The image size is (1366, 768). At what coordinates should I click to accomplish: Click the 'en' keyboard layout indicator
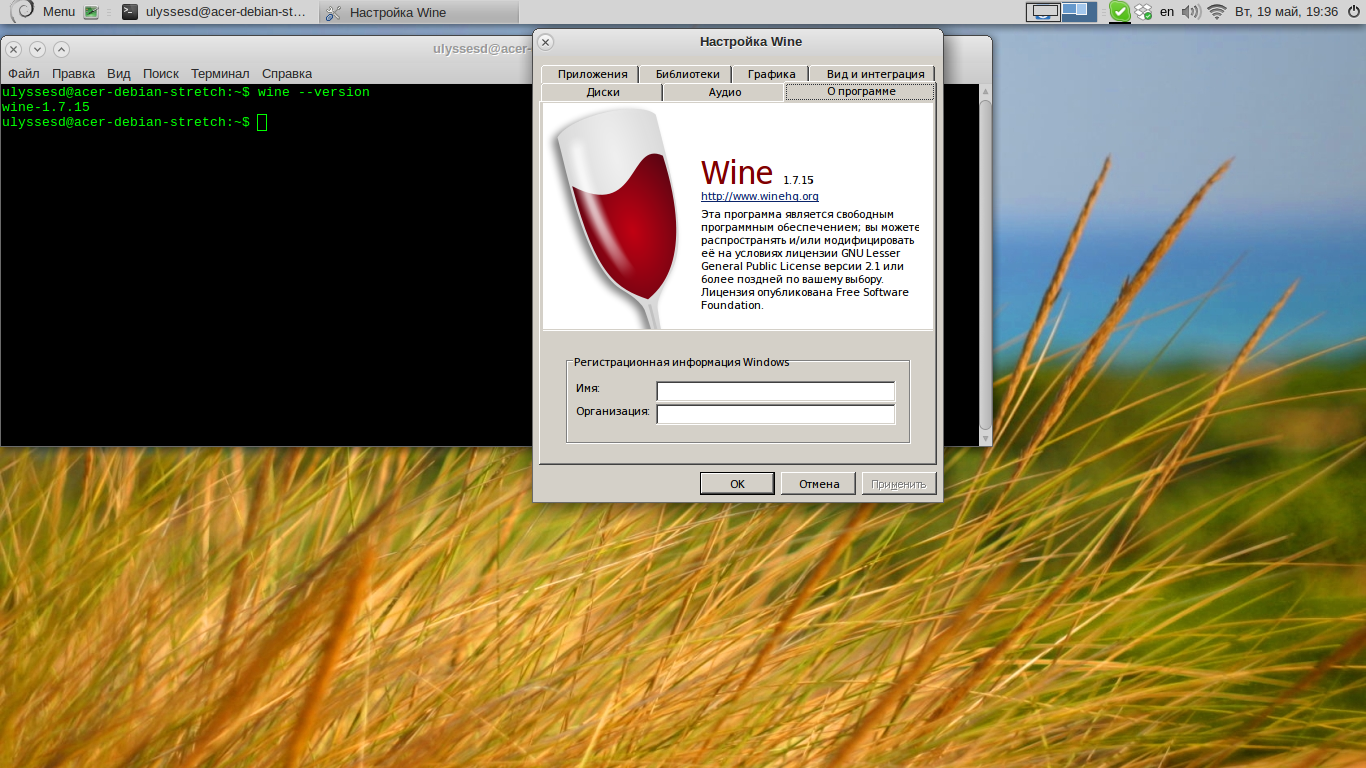pyautogui.click(x=1167, y=12)
